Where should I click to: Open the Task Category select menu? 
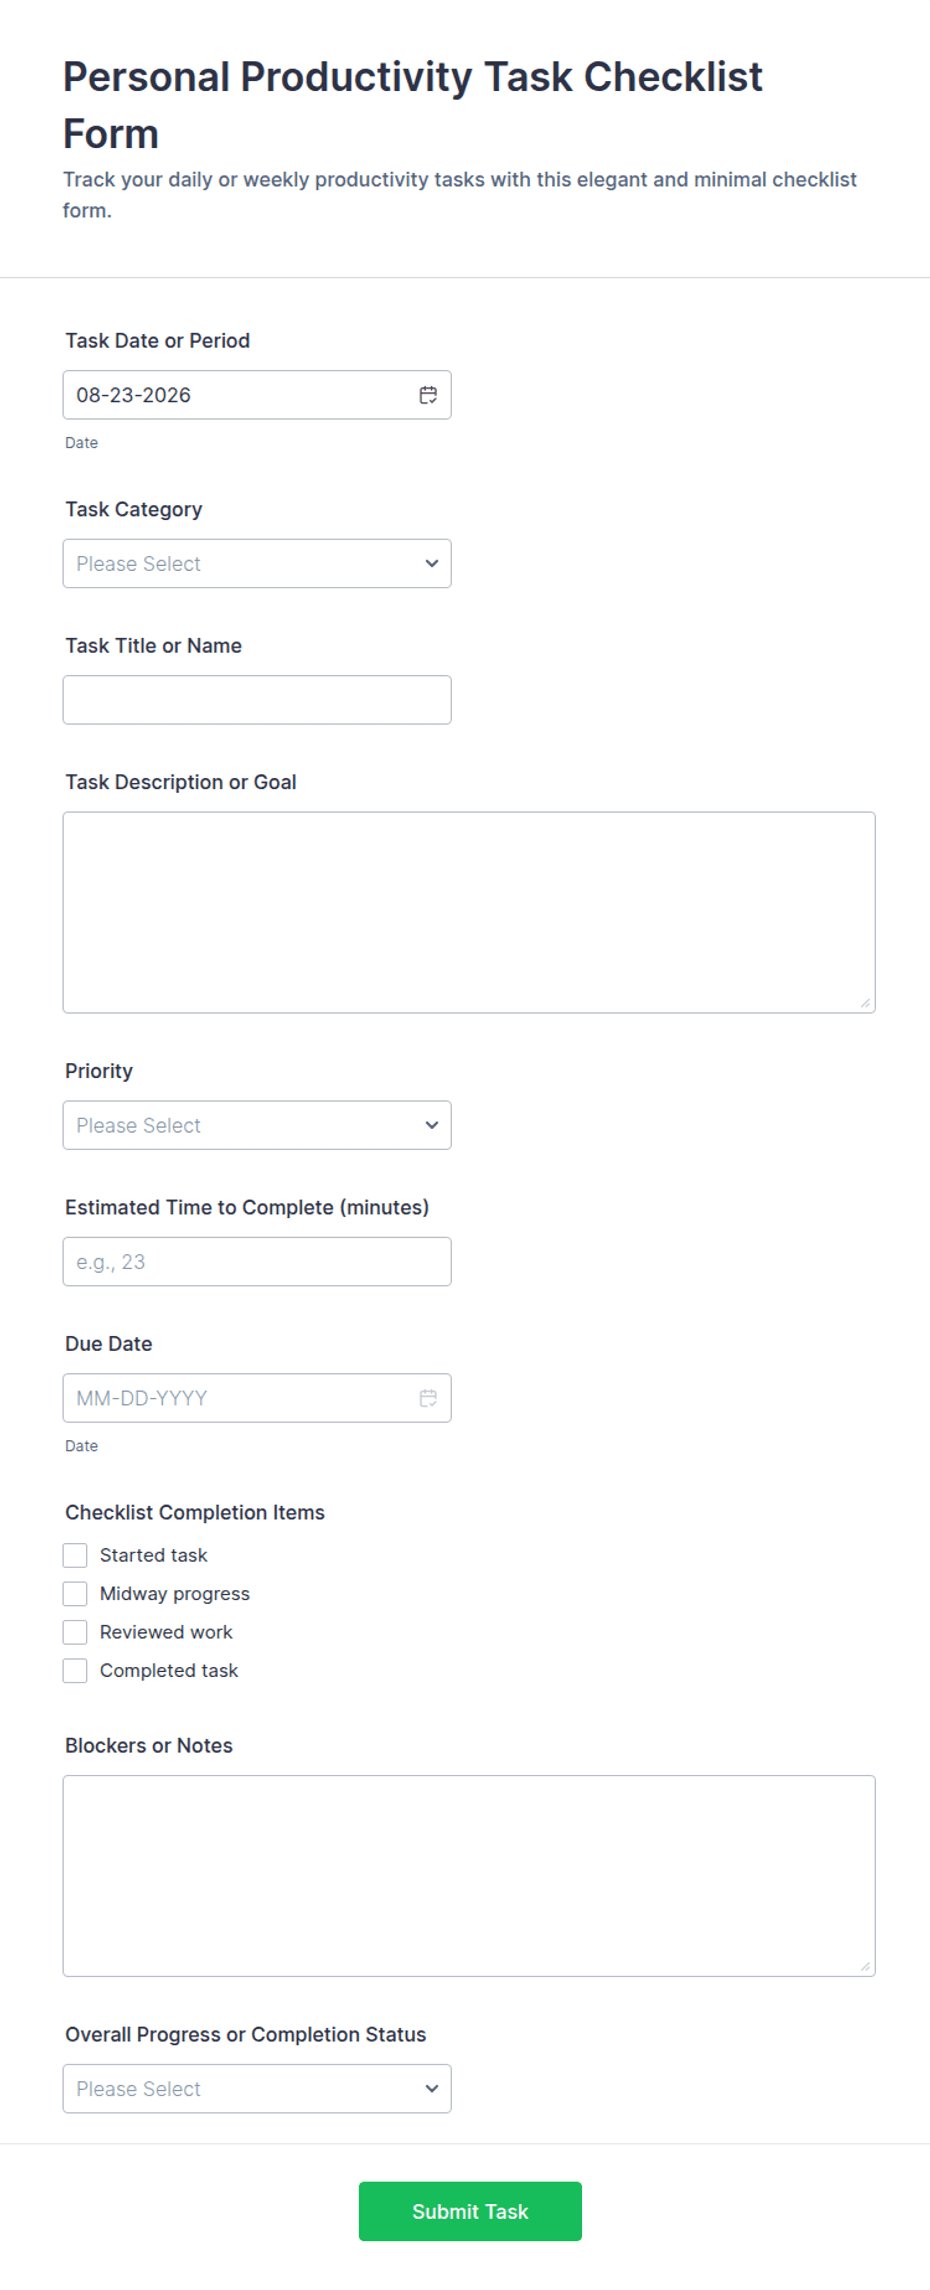click(x=257, y=563)
